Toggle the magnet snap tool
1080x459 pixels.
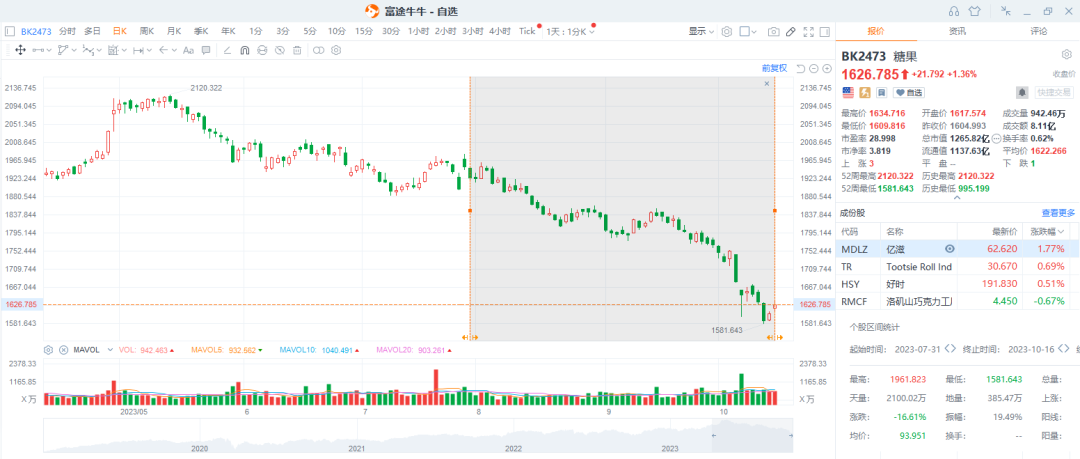[x=245, y=50]
